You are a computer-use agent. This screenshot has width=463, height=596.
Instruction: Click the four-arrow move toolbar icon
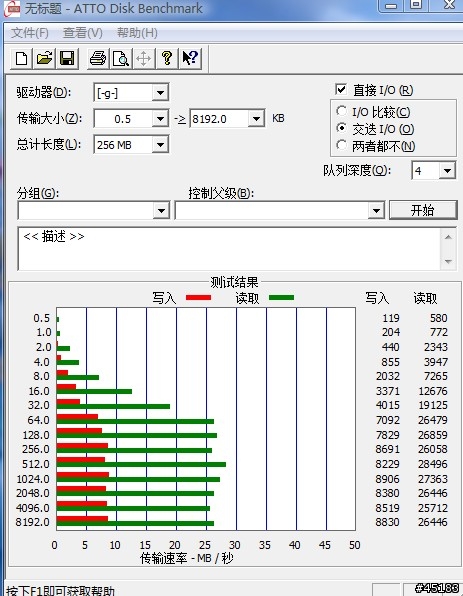pyautogui.click(x=144, y=59)
